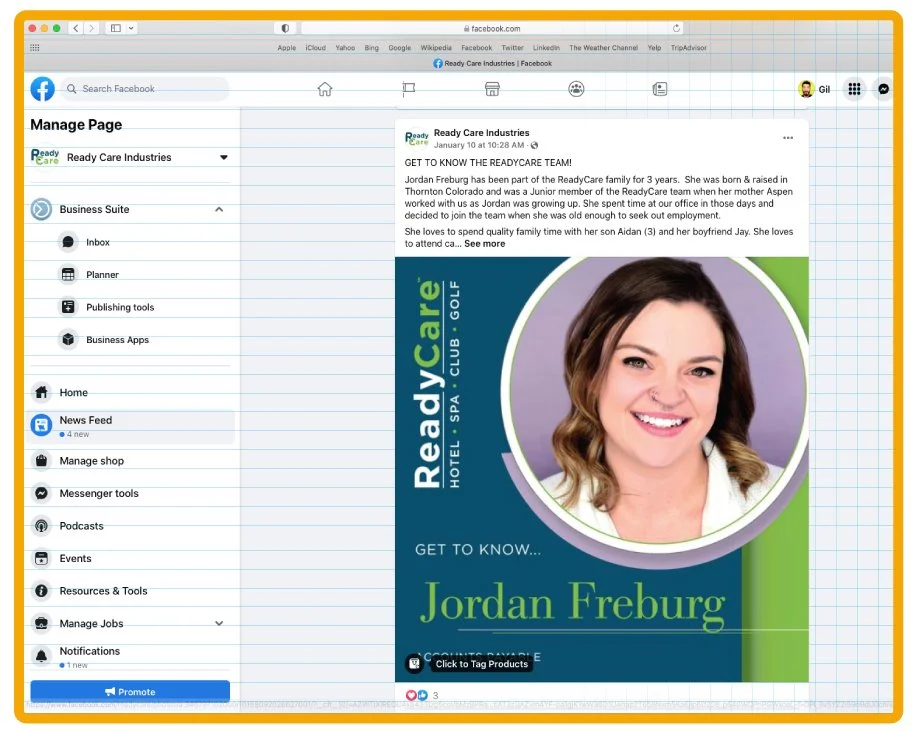Image resolution: width=915 pixels, height=732 pixels.
Task: Select News Feed in the sidebar
Action: coord(130,426)
